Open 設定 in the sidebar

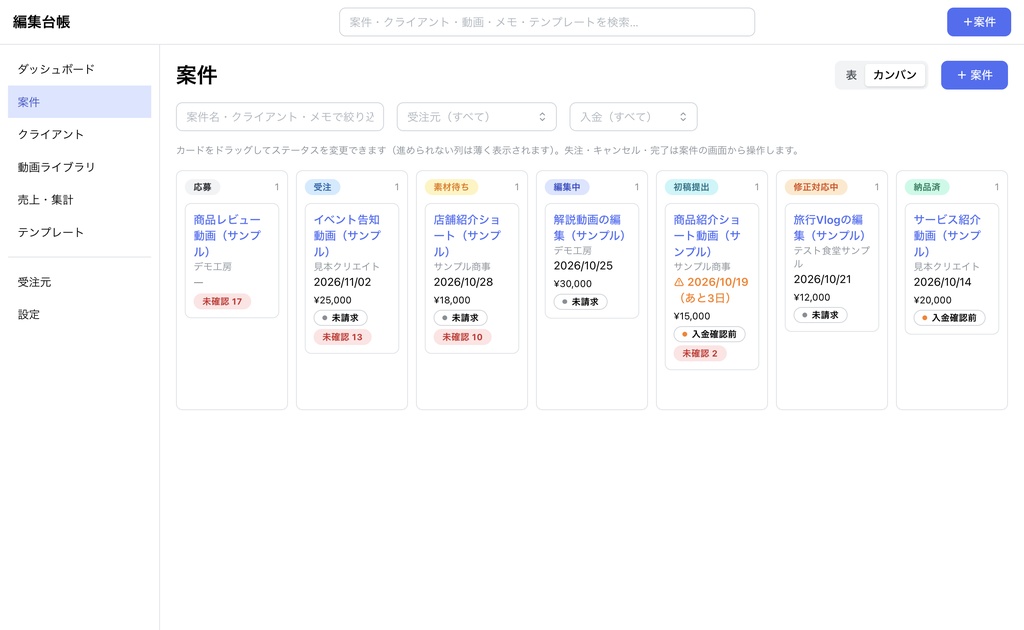pos(80,315)
